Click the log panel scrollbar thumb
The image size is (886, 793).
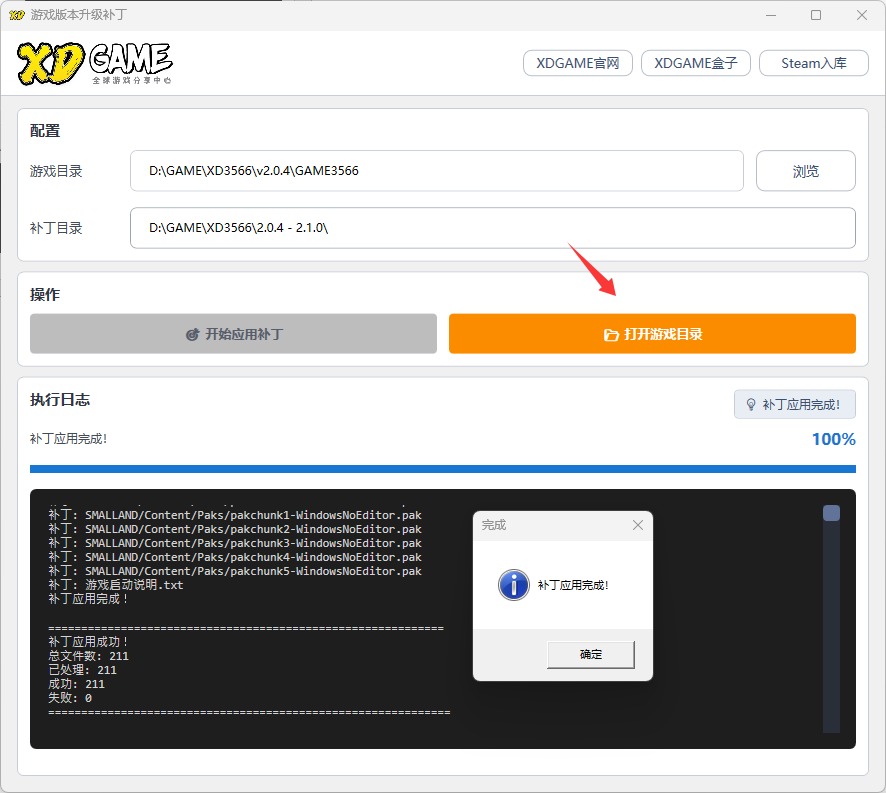pyautogui.click(x=831, y=513)
